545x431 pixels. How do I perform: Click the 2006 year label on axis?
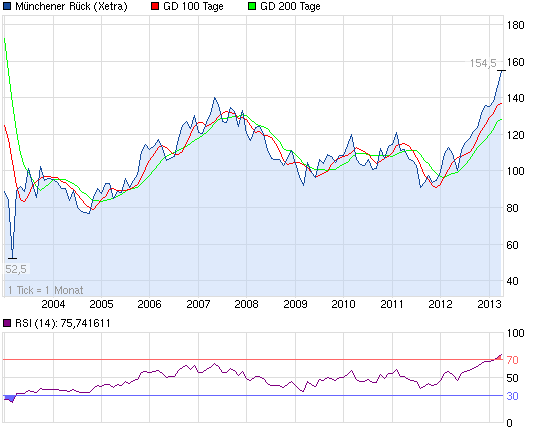pos(149,304)
